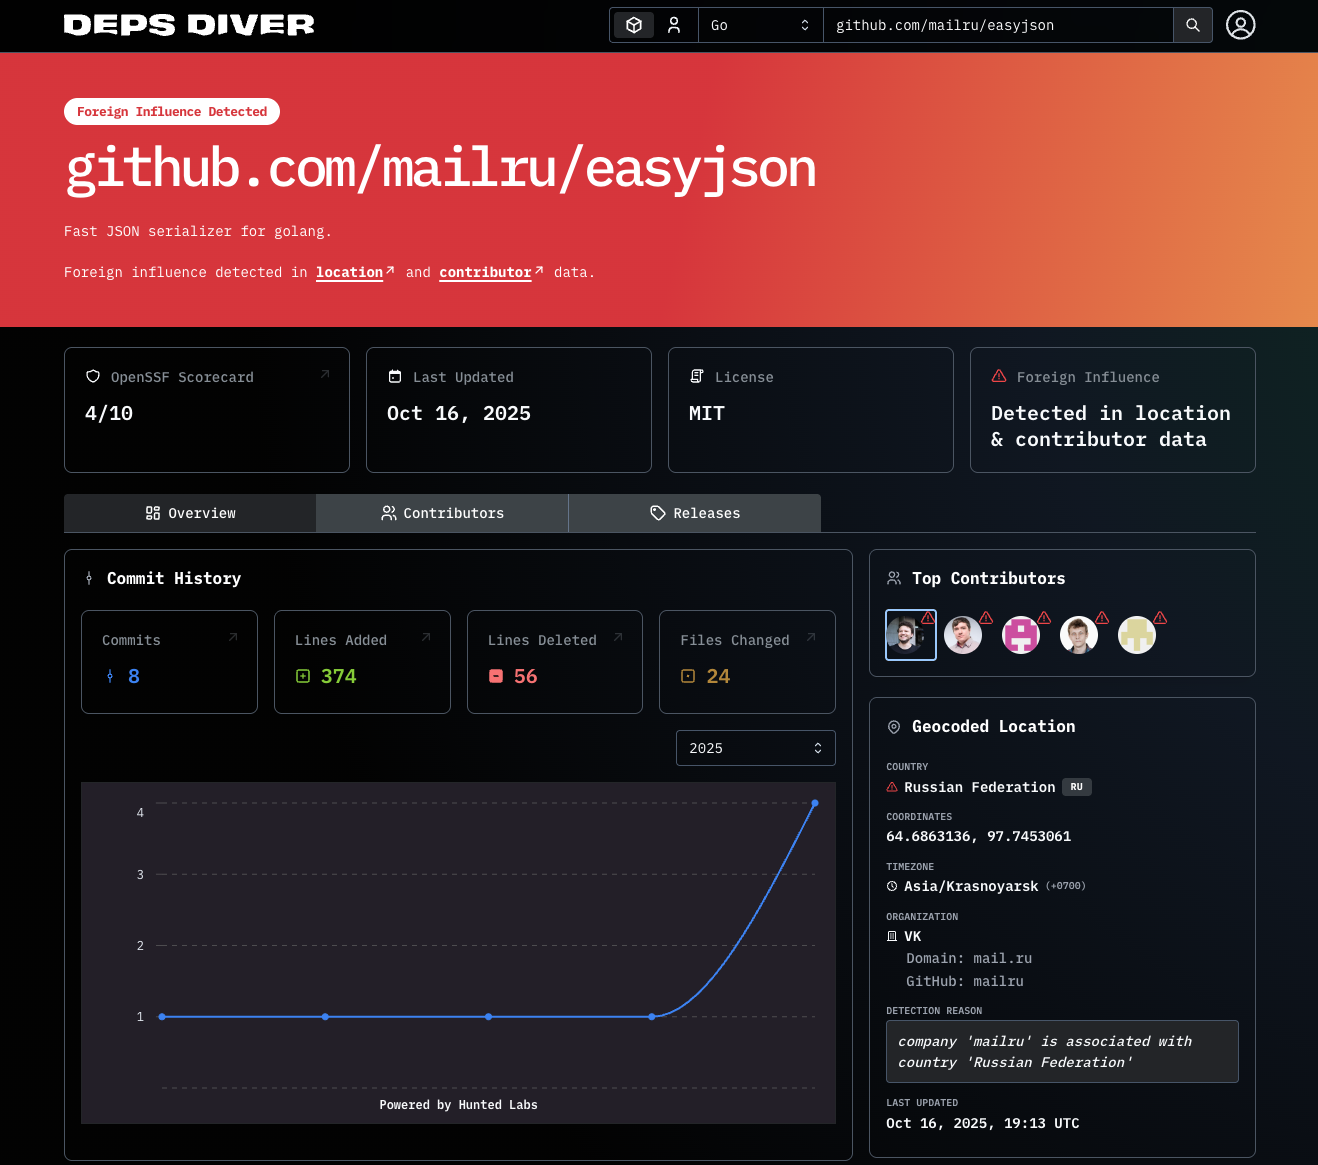The width and height of the screenshot is (1318, 1165).
Task: Click the OpenSSF Scorecard shield icon
Action: 93,377
